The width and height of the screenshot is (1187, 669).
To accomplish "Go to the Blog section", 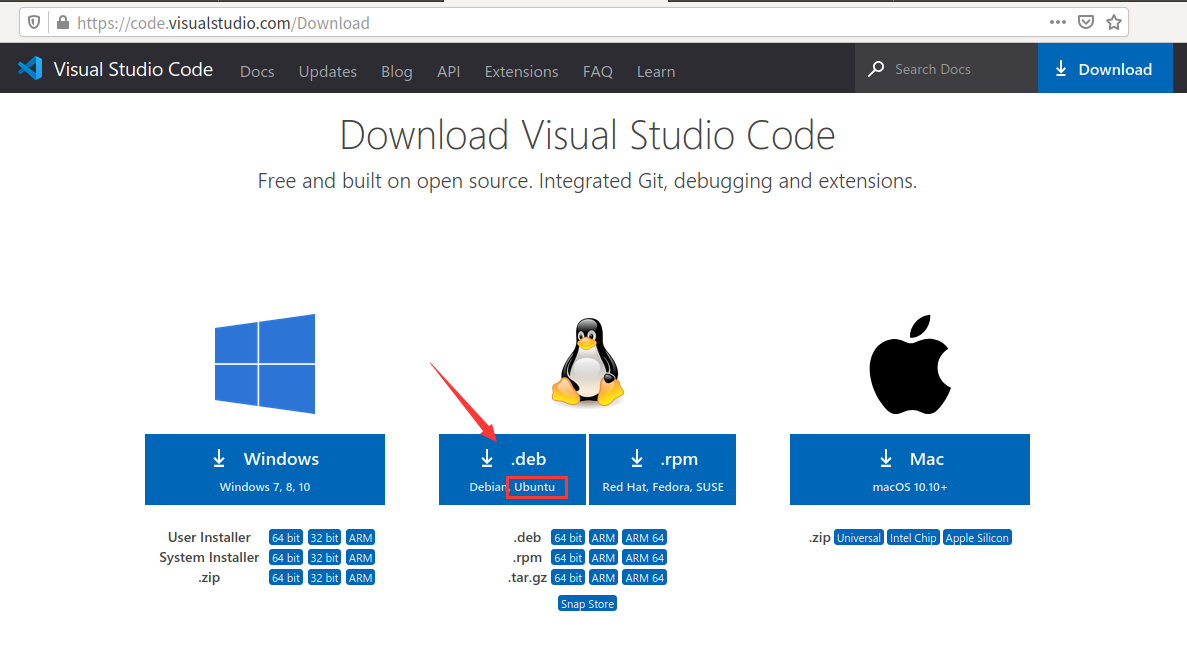I will [397, 71].
